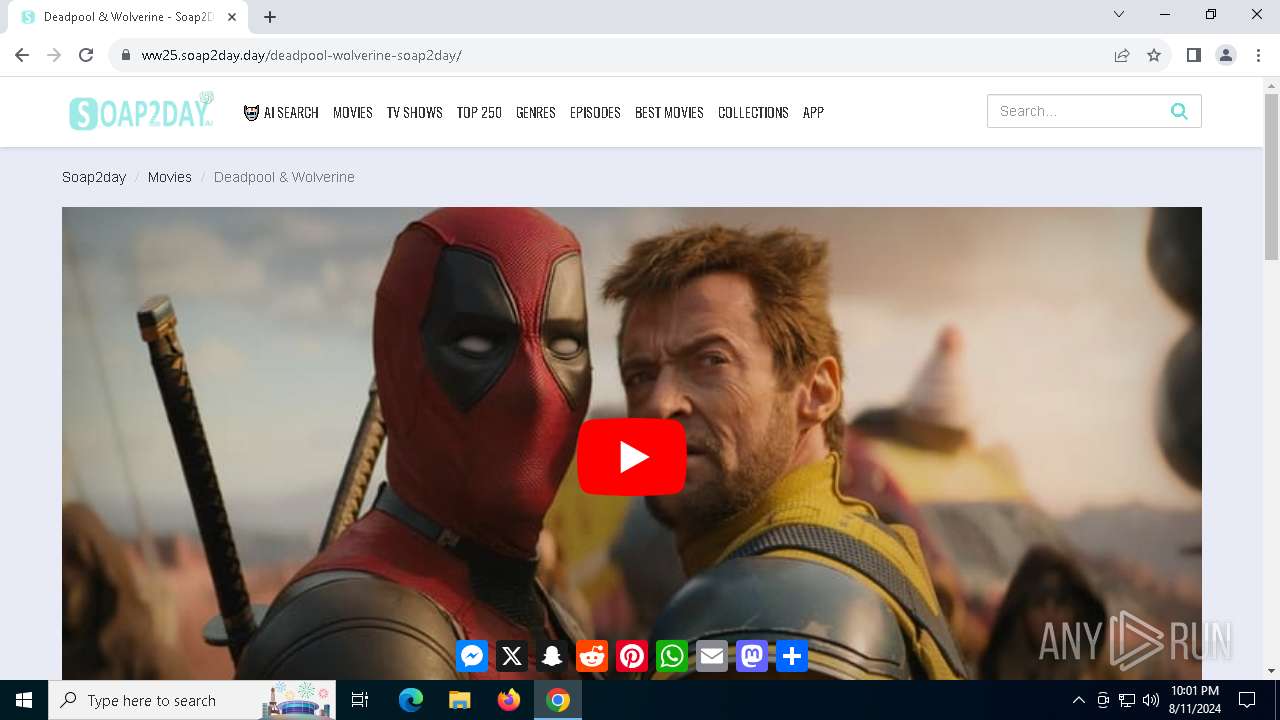Select the Deadpool & Wolverine browser tab
Viewport: 1280px width, 720px height.
128,17
